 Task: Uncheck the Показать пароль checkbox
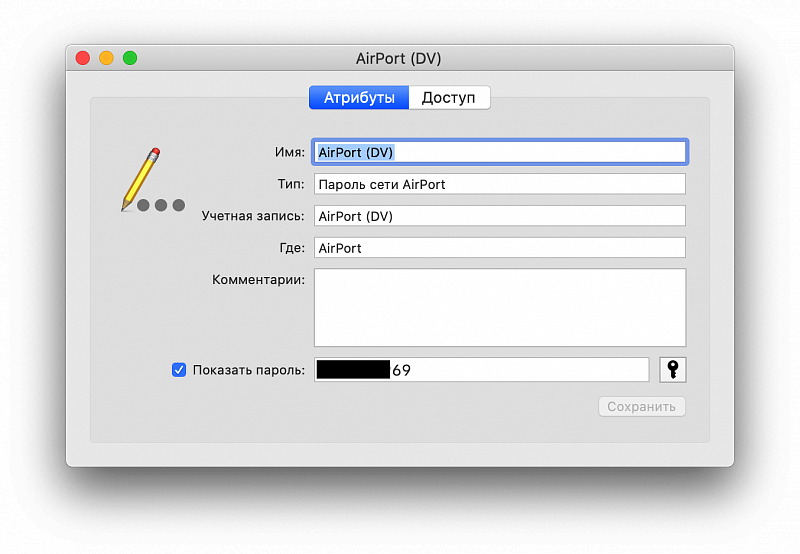pyautogui.click(x=179, y=370)
